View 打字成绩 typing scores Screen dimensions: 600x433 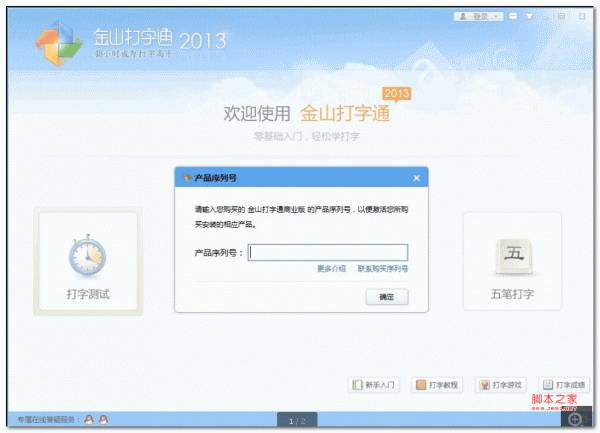point(564,385)
